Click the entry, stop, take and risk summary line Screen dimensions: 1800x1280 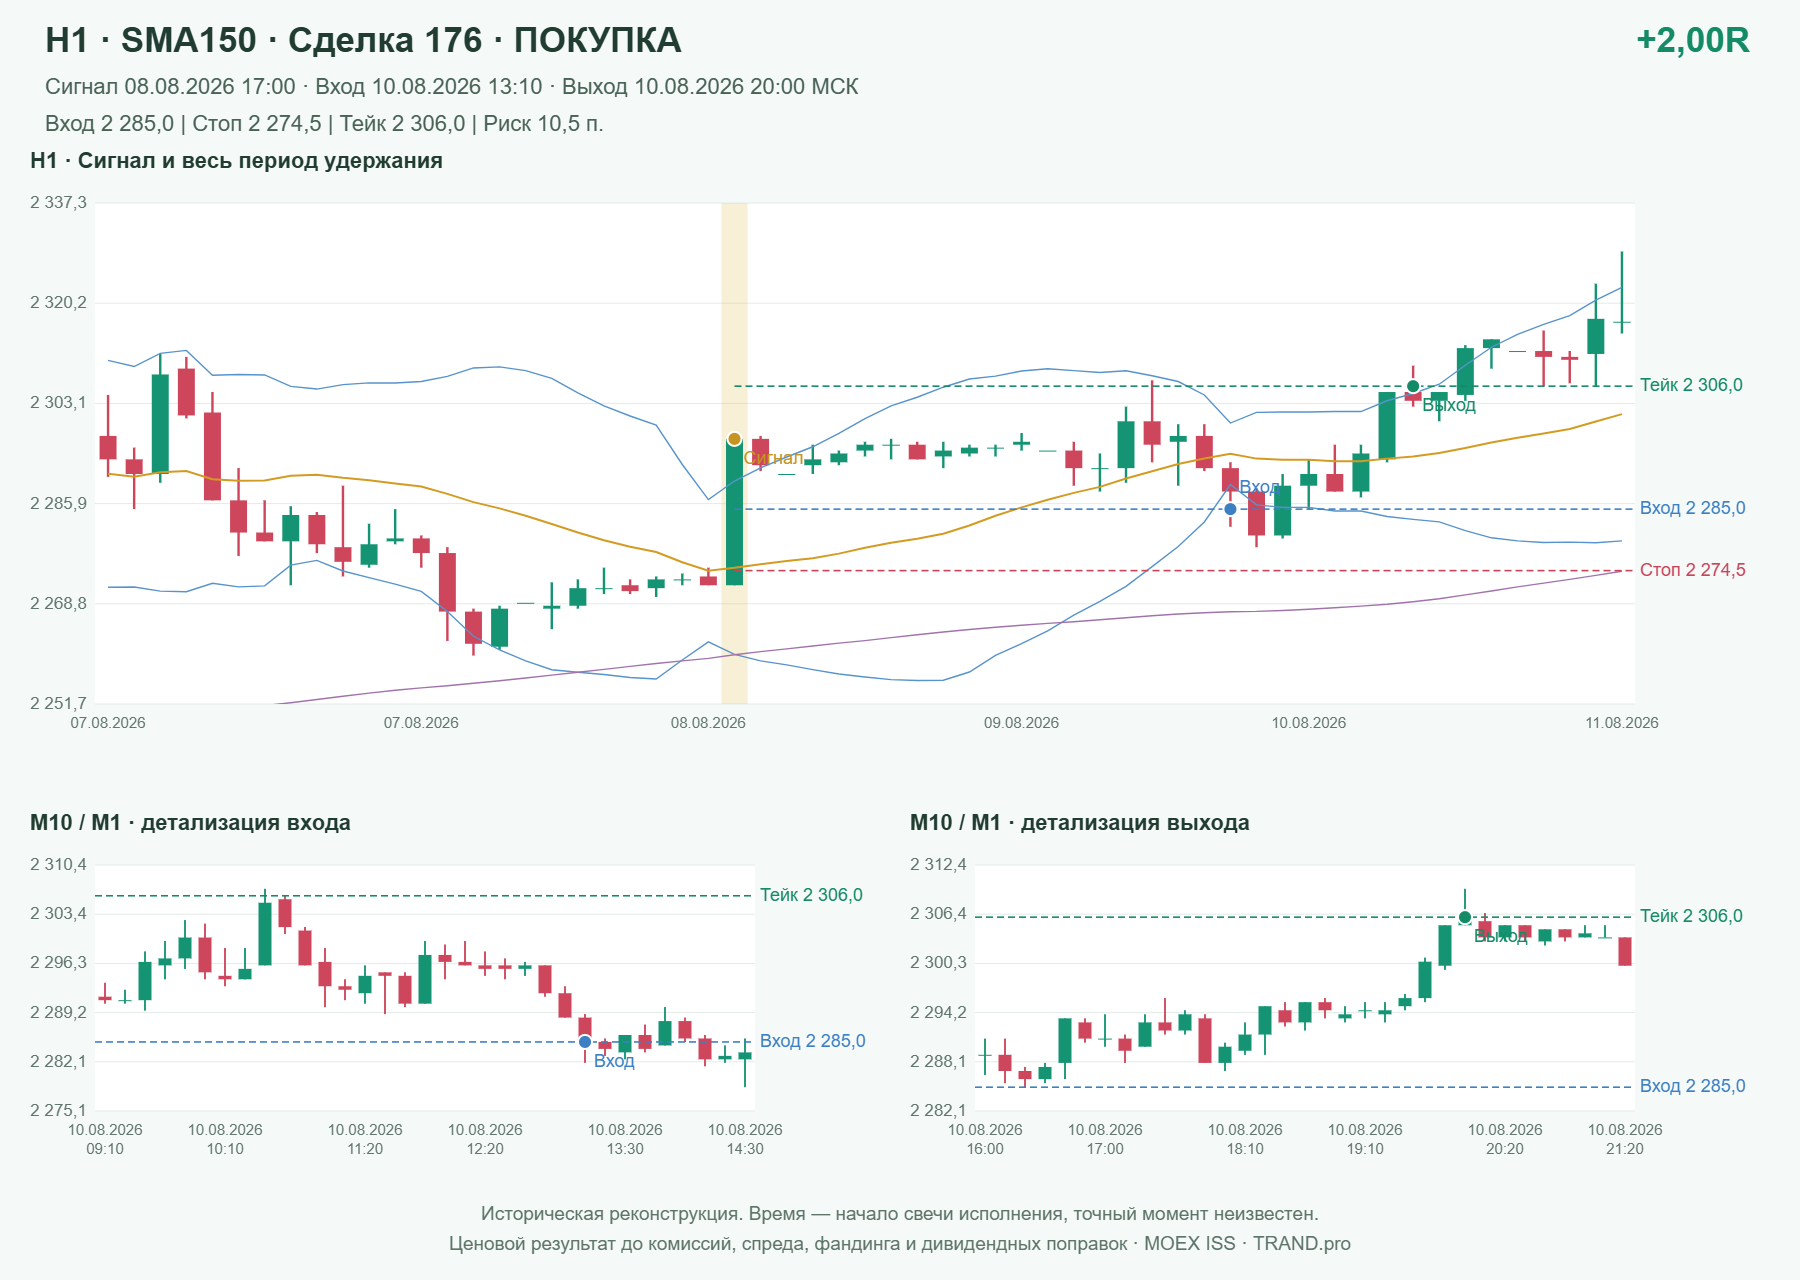coord(324,124)
